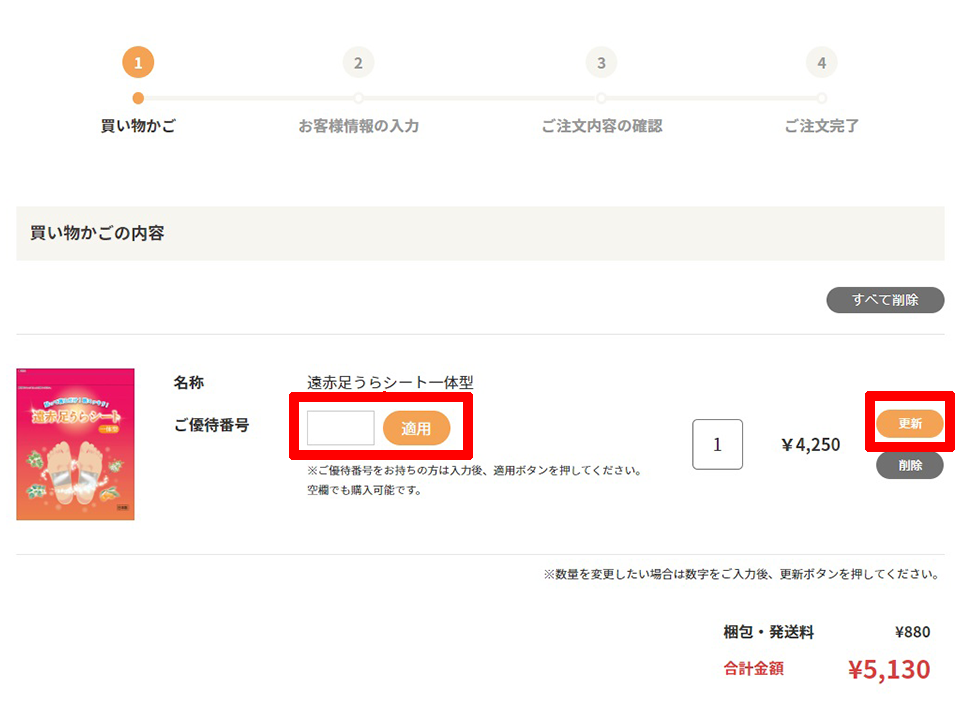
Task: Focus the ご優待番号 input field
Action: [x=340, y=428]
